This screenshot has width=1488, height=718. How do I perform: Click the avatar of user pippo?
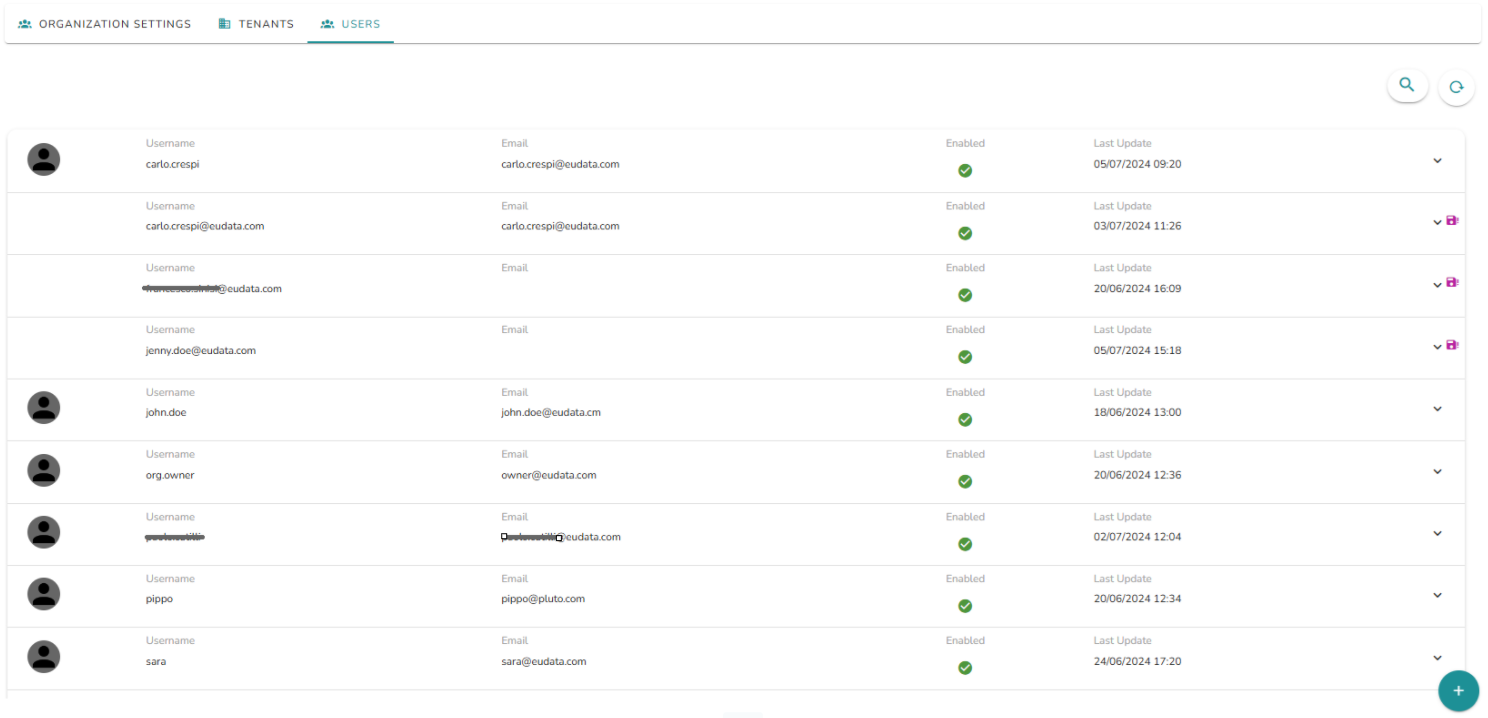point(44,594)
